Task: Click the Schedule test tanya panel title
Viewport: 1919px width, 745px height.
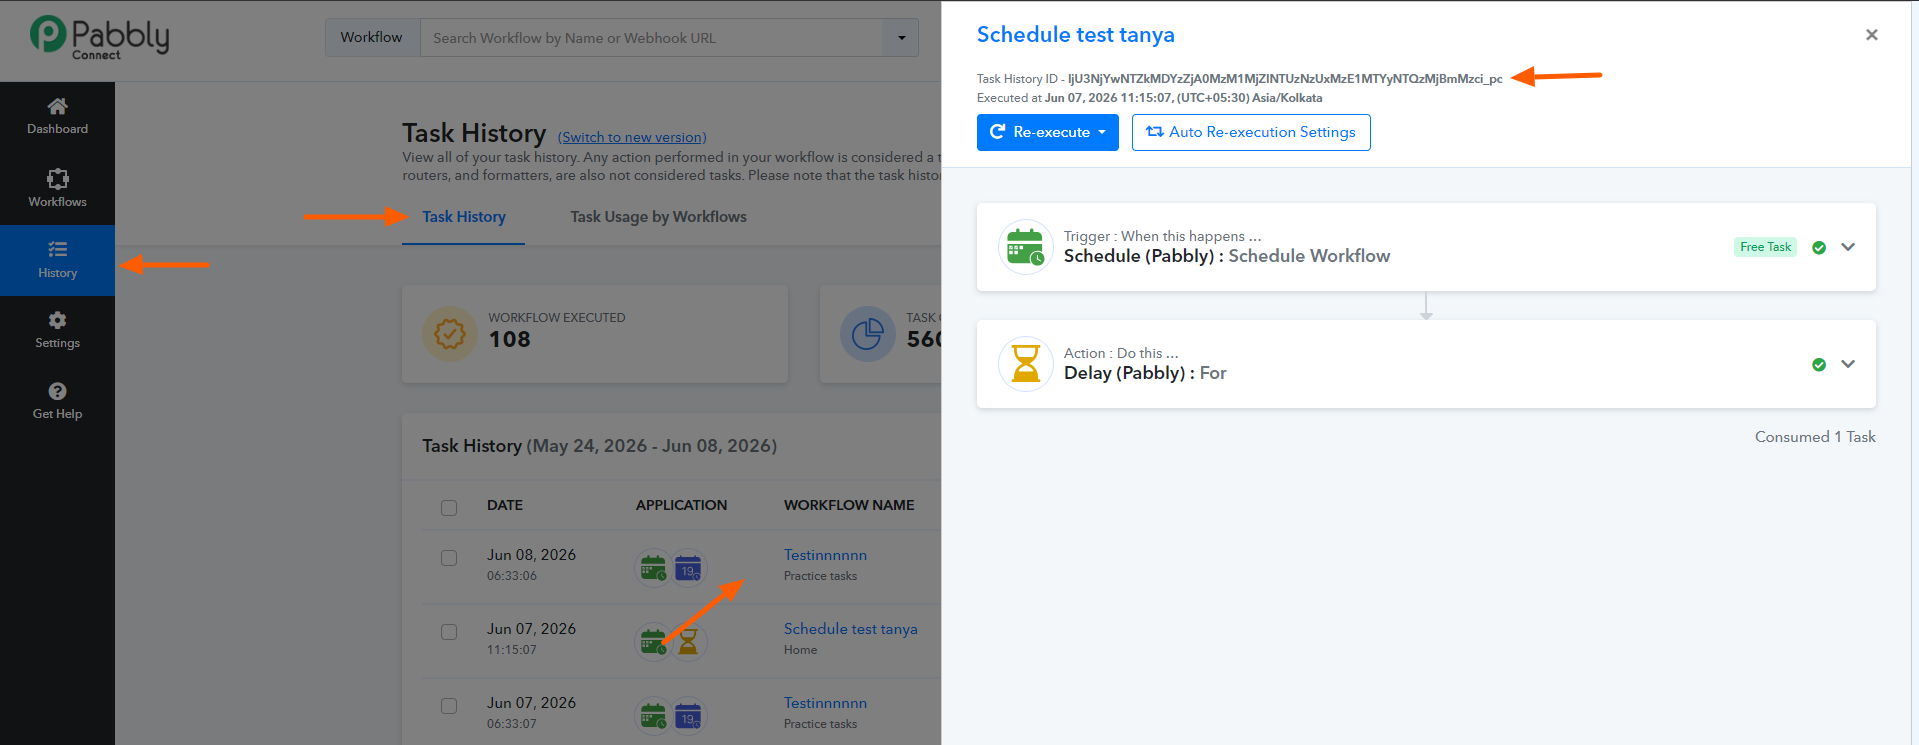Action: 1076,35
